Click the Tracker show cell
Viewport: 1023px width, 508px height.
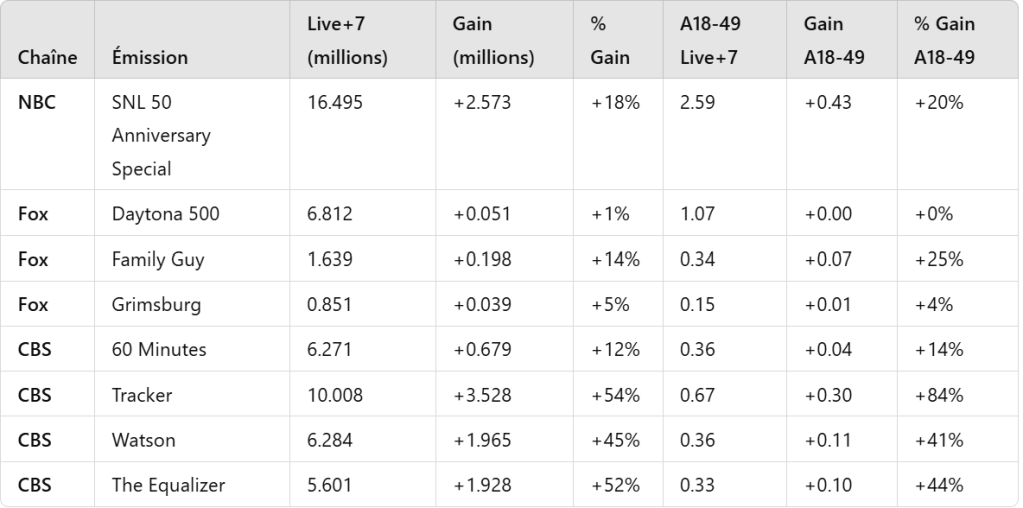click(x=142, y=395)
